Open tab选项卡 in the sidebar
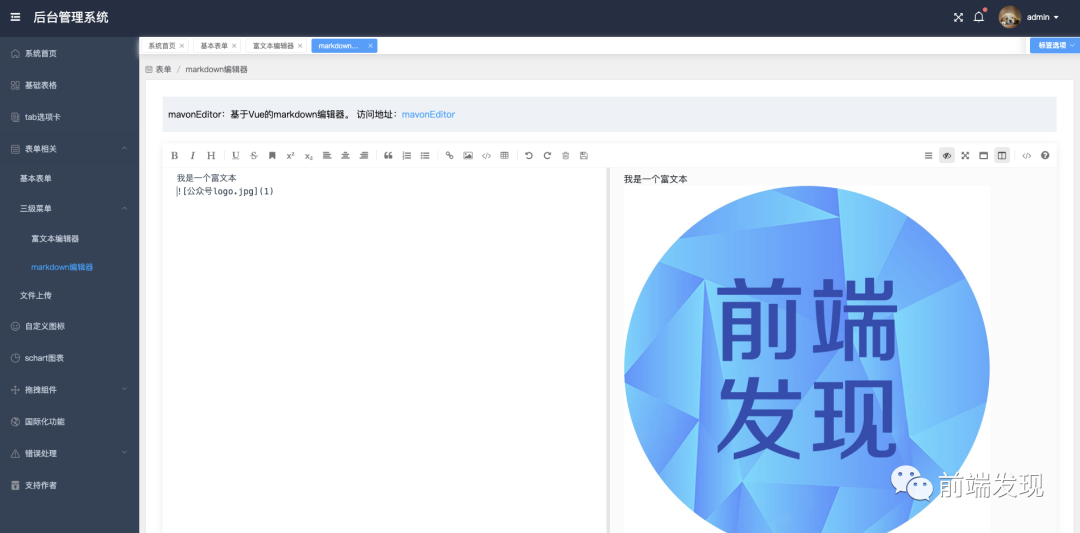Viewport: 1080px width, 533px height. (69, 117)
